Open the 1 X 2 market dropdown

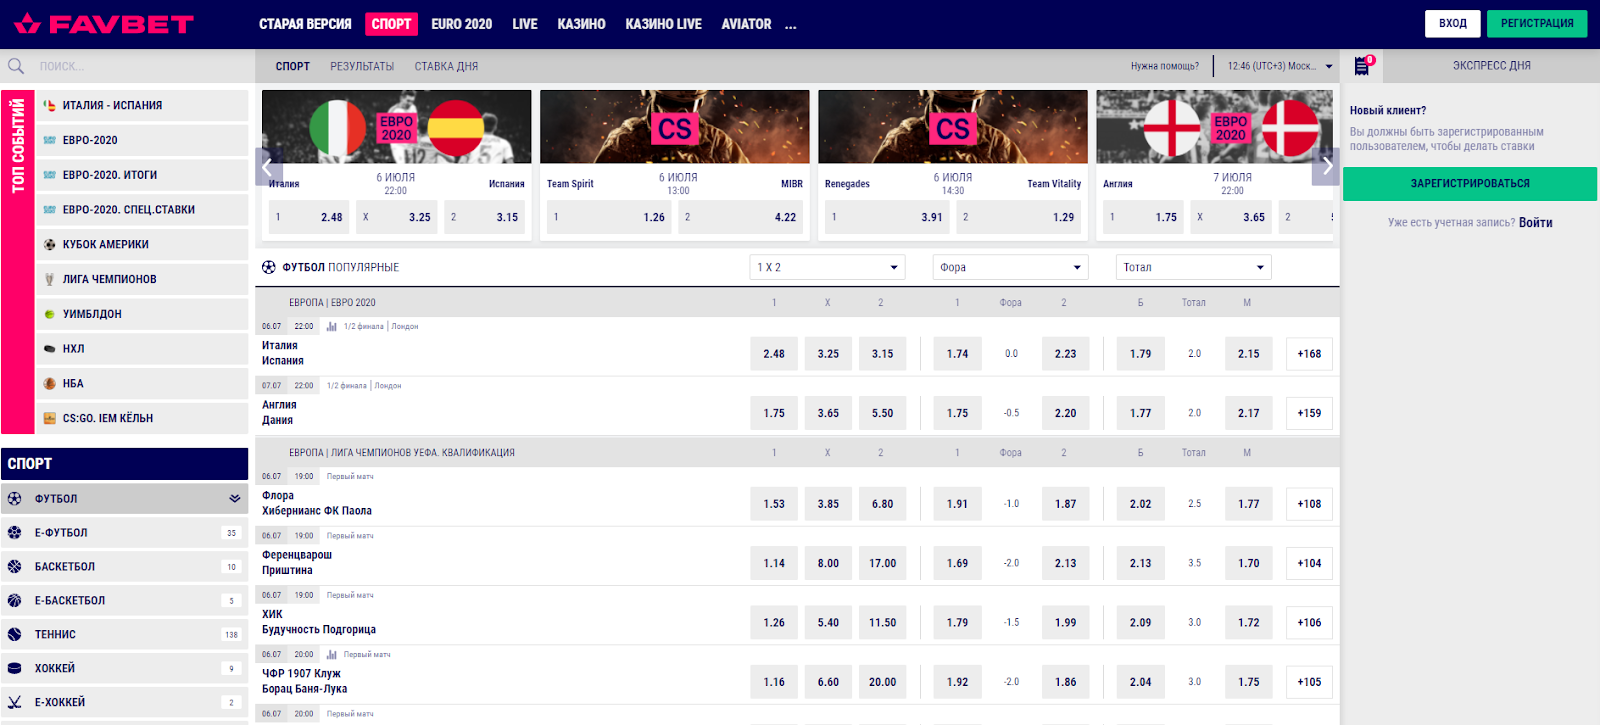pyautogui.click(x=827, y=267)
